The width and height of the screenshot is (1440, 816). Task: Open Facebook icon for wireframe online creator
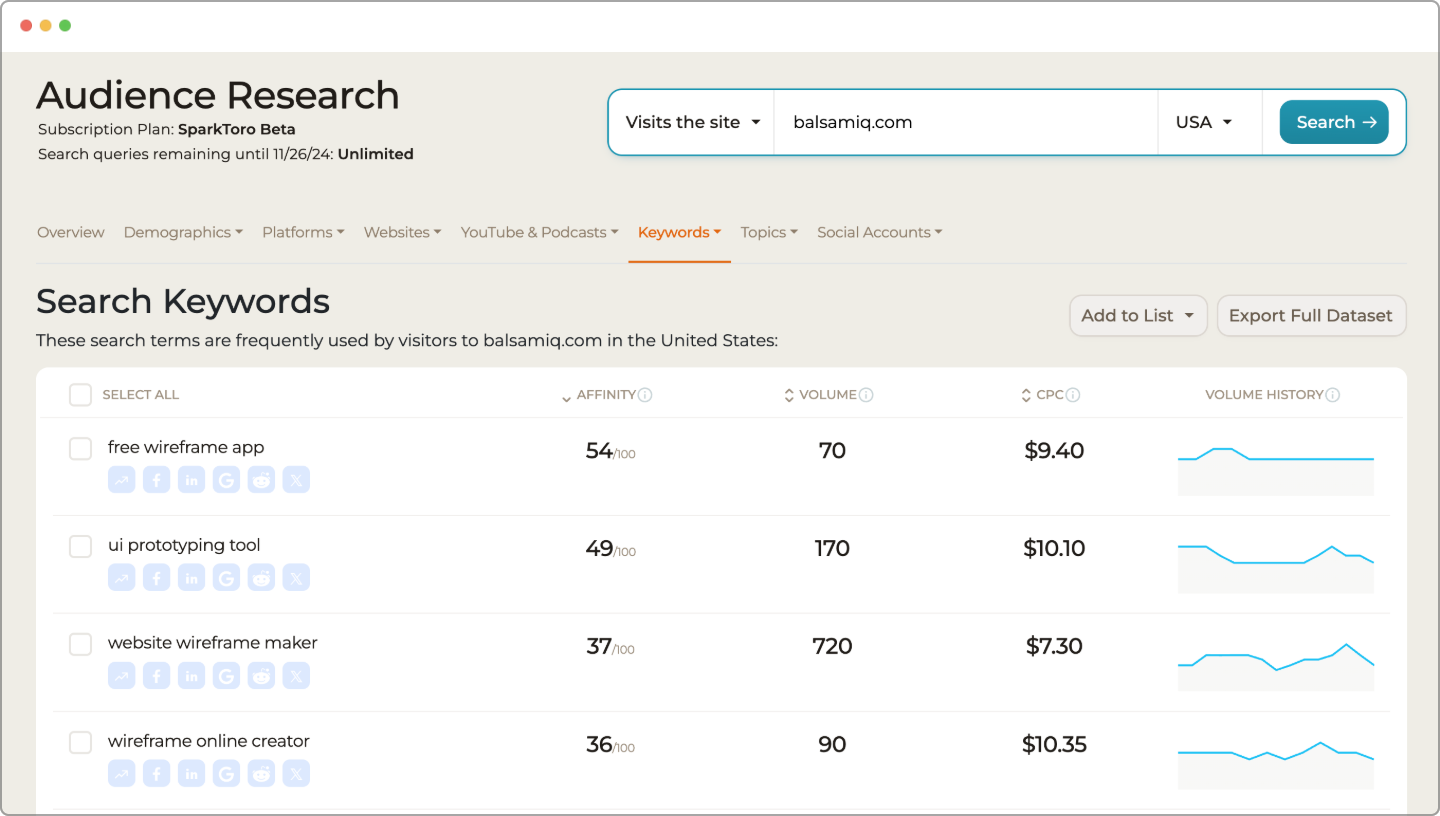156,774
